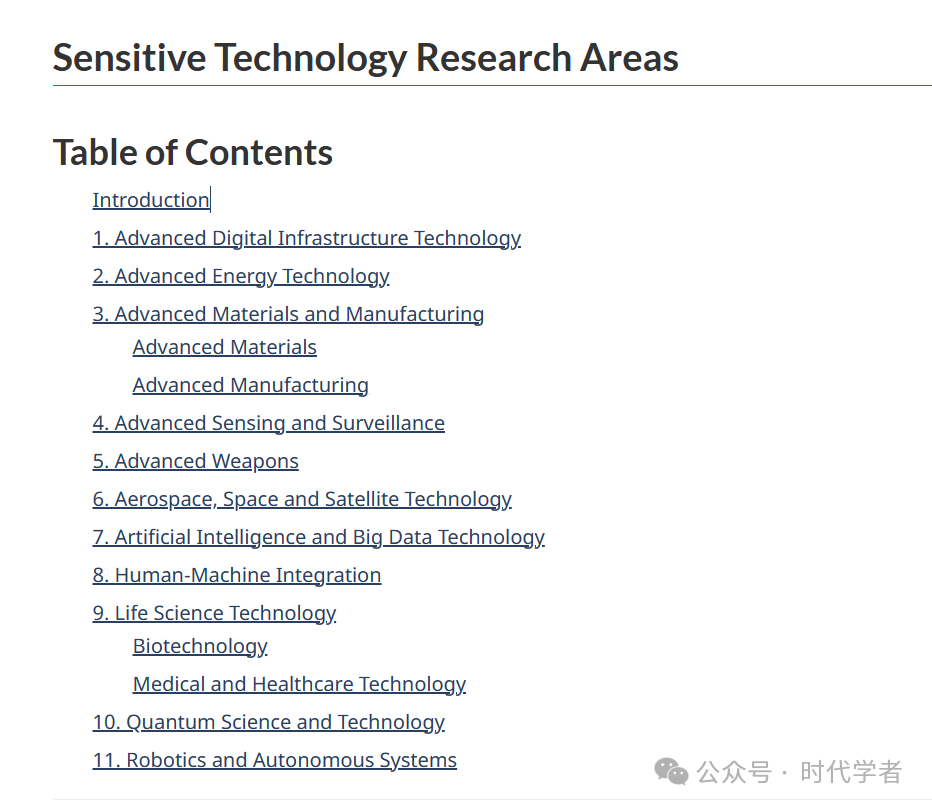Open the Advanced Manufacturing sub-link
Image resolution: width=932 pixels, height=809 pixels.
(x=250, y=385)
